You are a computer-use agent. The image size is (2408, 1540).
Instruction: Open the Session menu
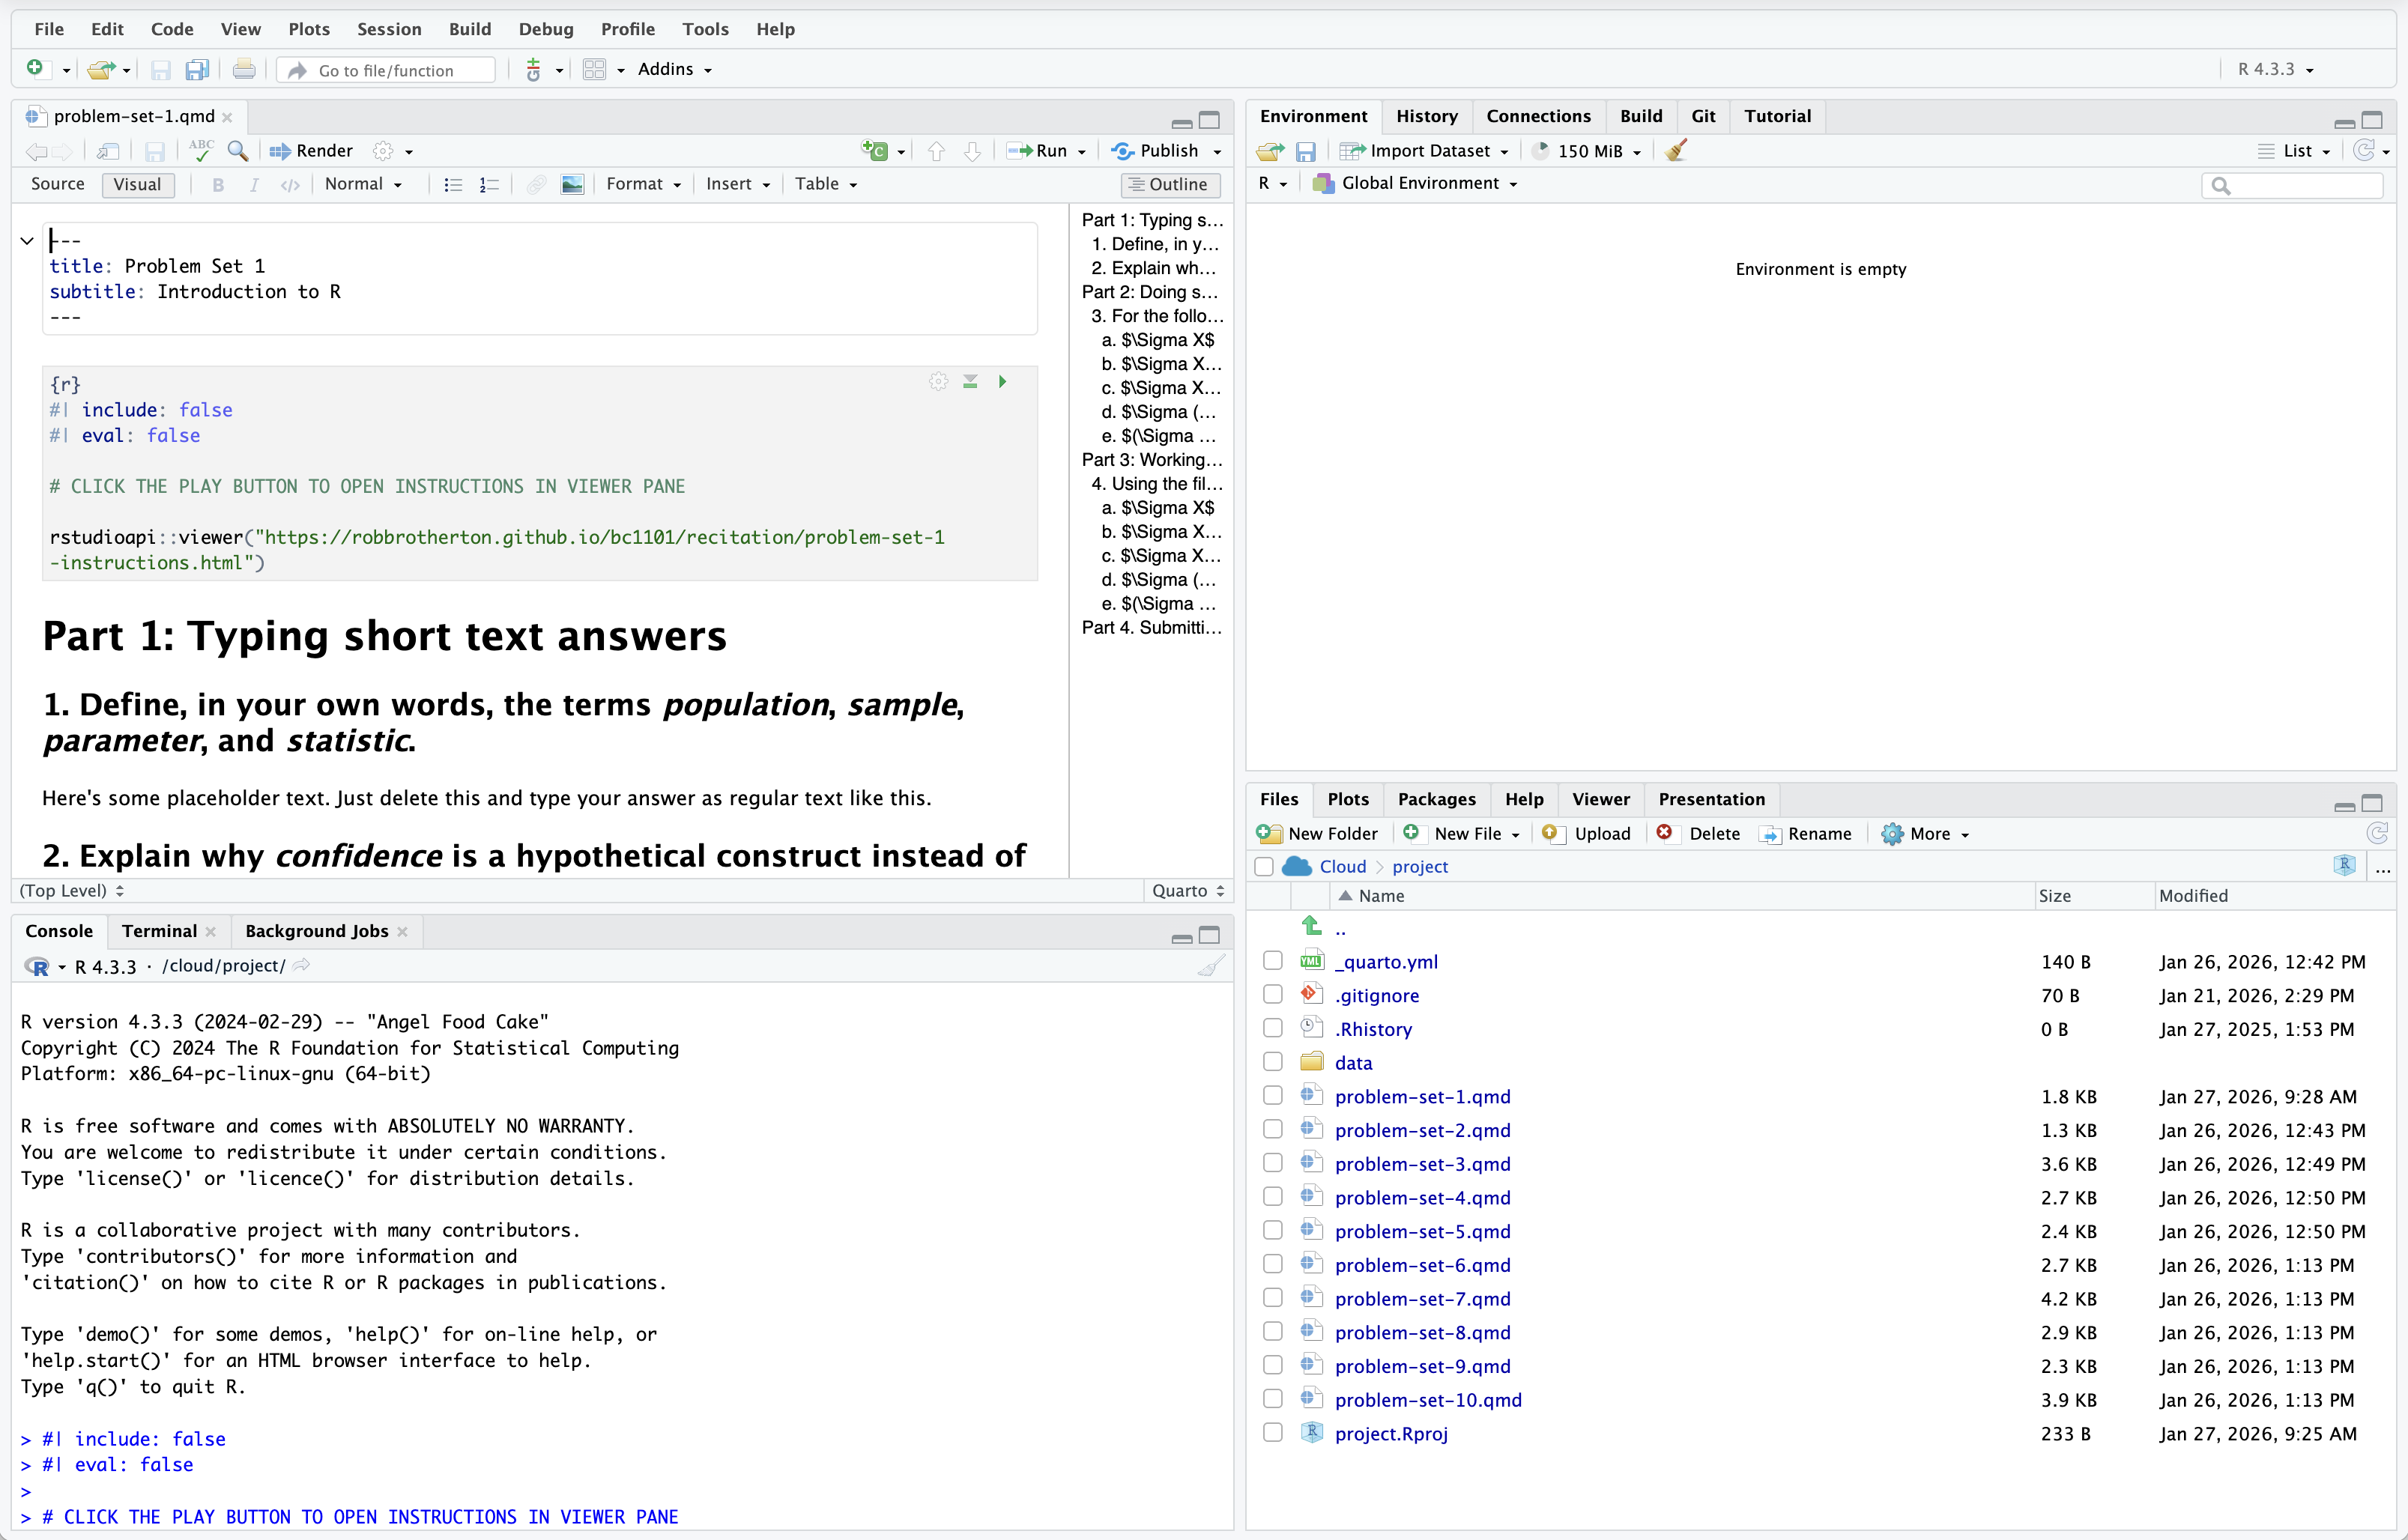pyautogui.click(x=389, y=29)
